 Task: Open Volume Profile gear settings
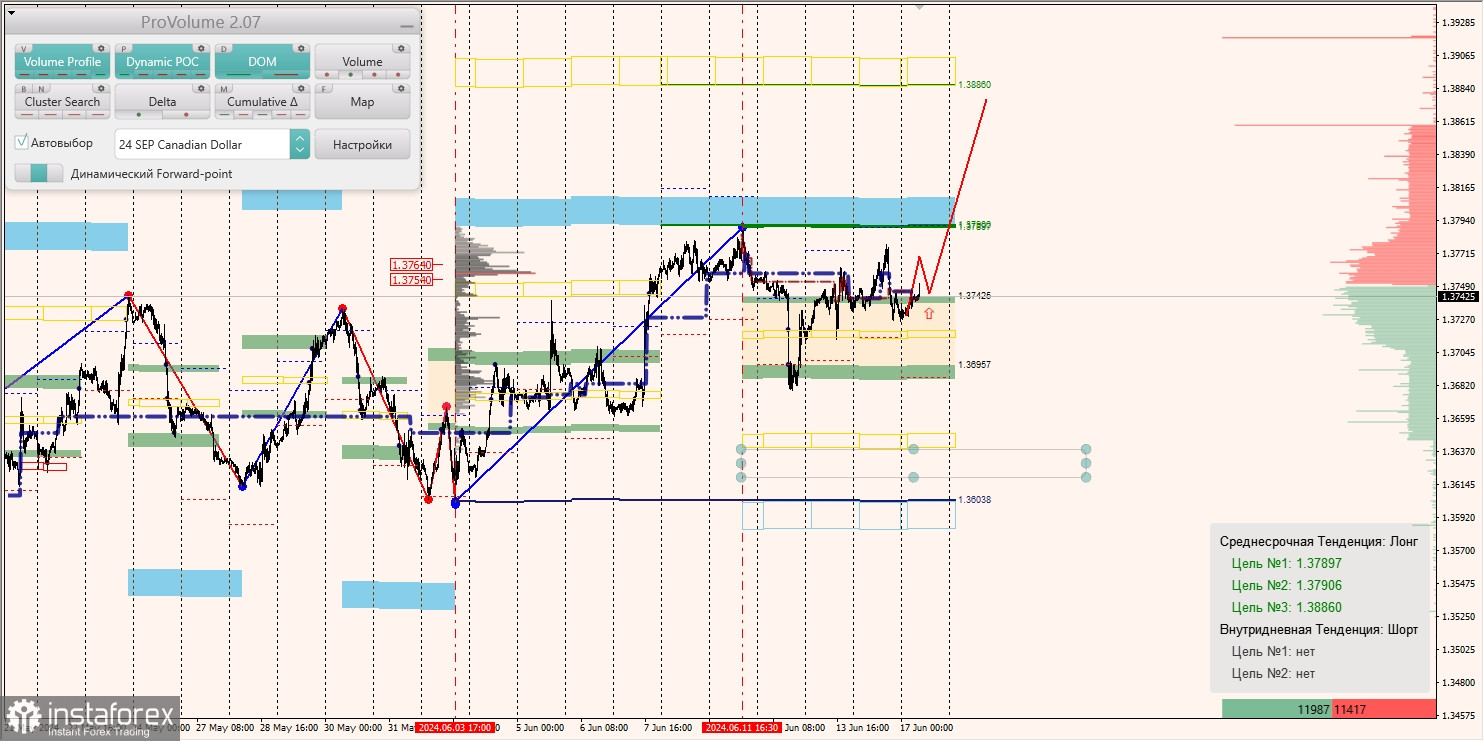point(101,48)
